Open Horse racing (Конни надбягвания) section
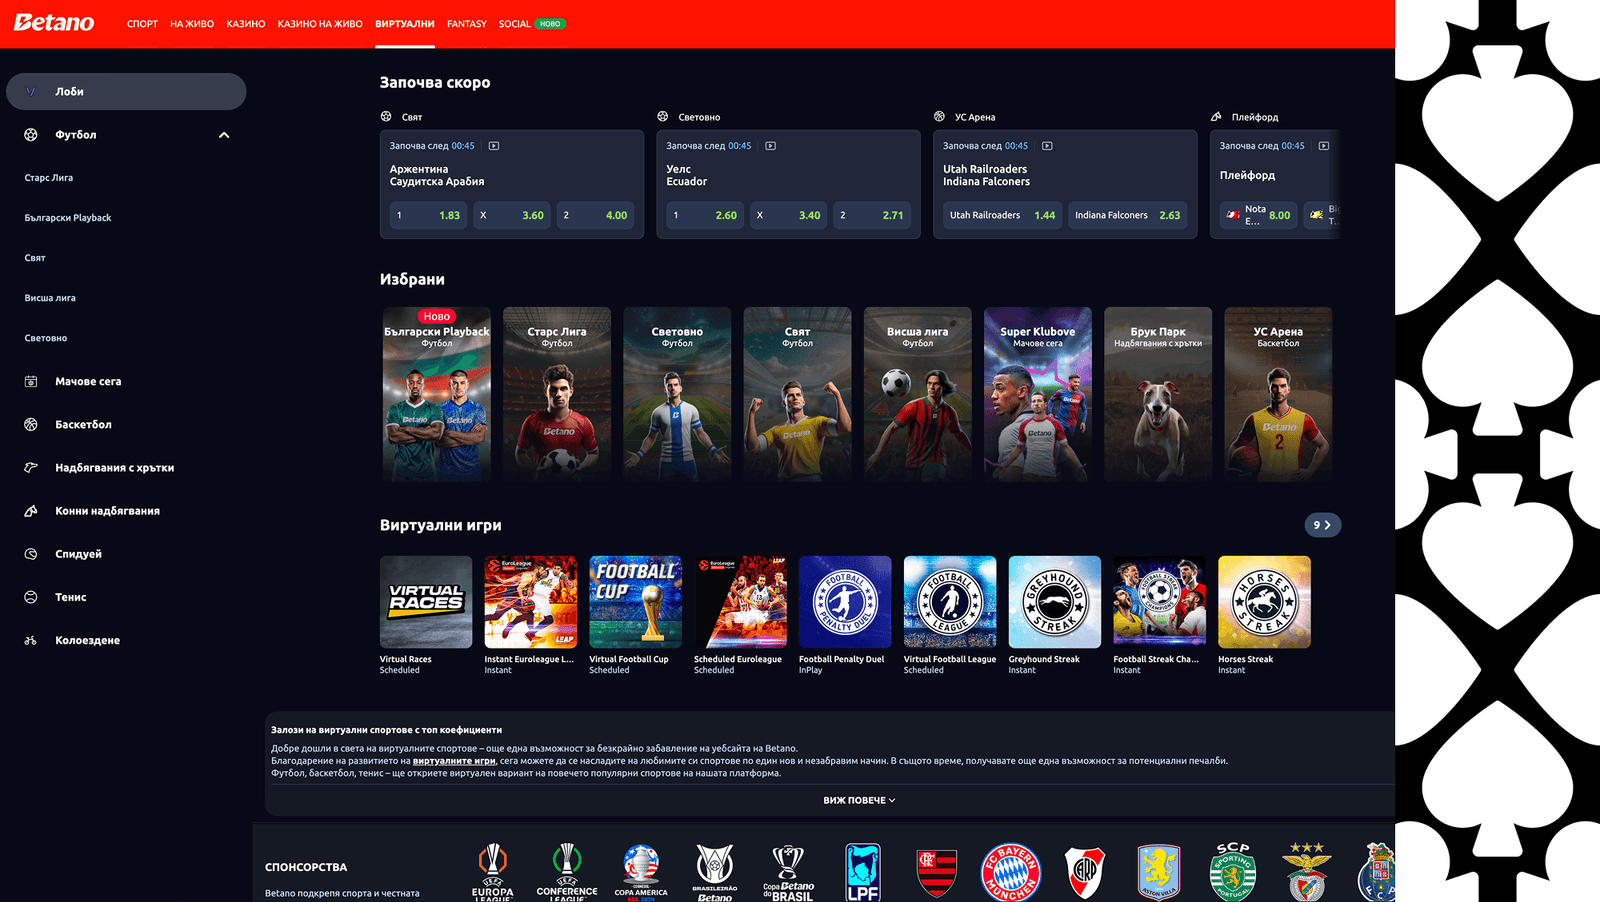This screenshot has width=1600, height=902. click(107, 511)
